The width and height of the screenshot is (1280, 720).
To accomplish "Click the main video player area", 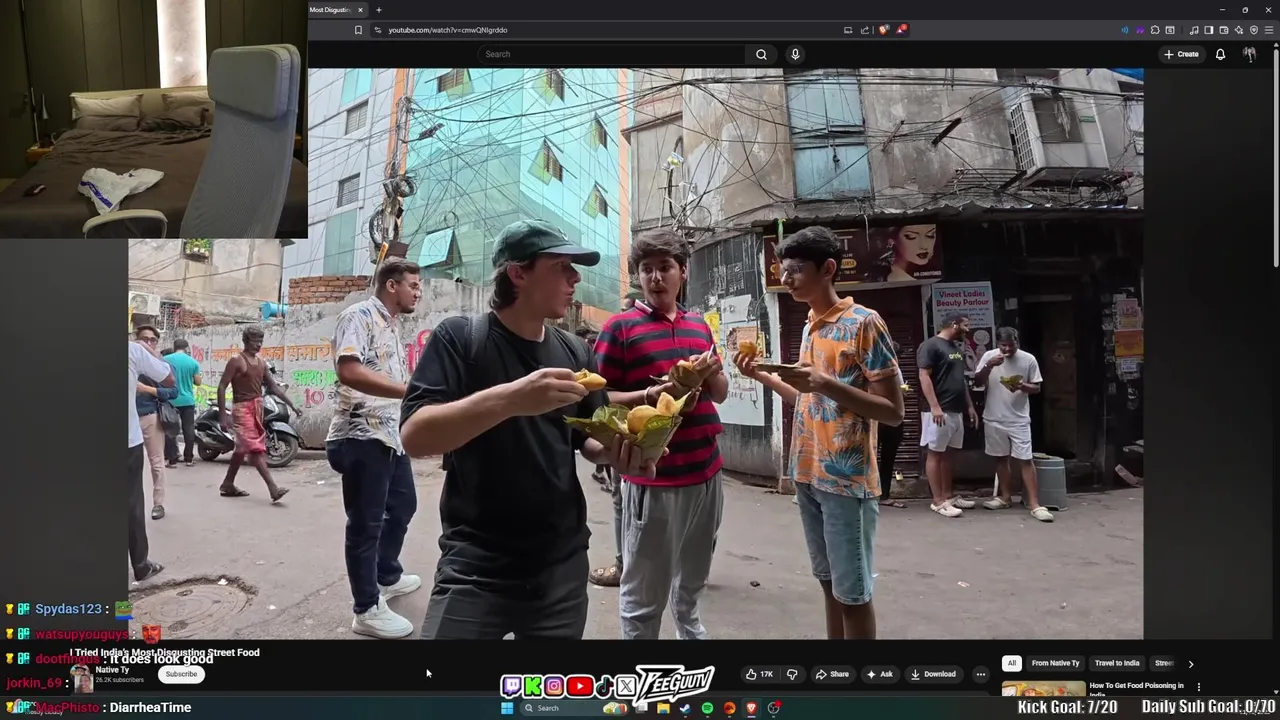I will [635, 353].
